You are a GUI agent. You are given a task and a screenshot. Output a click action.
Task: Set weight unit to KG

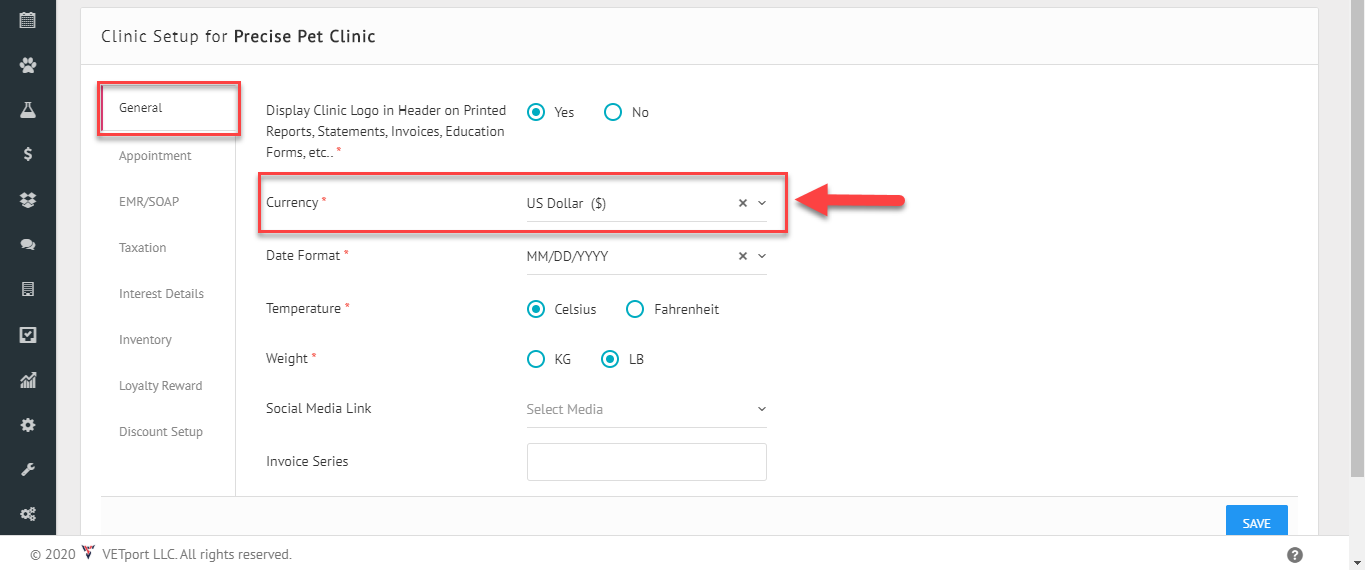point(536,359)
